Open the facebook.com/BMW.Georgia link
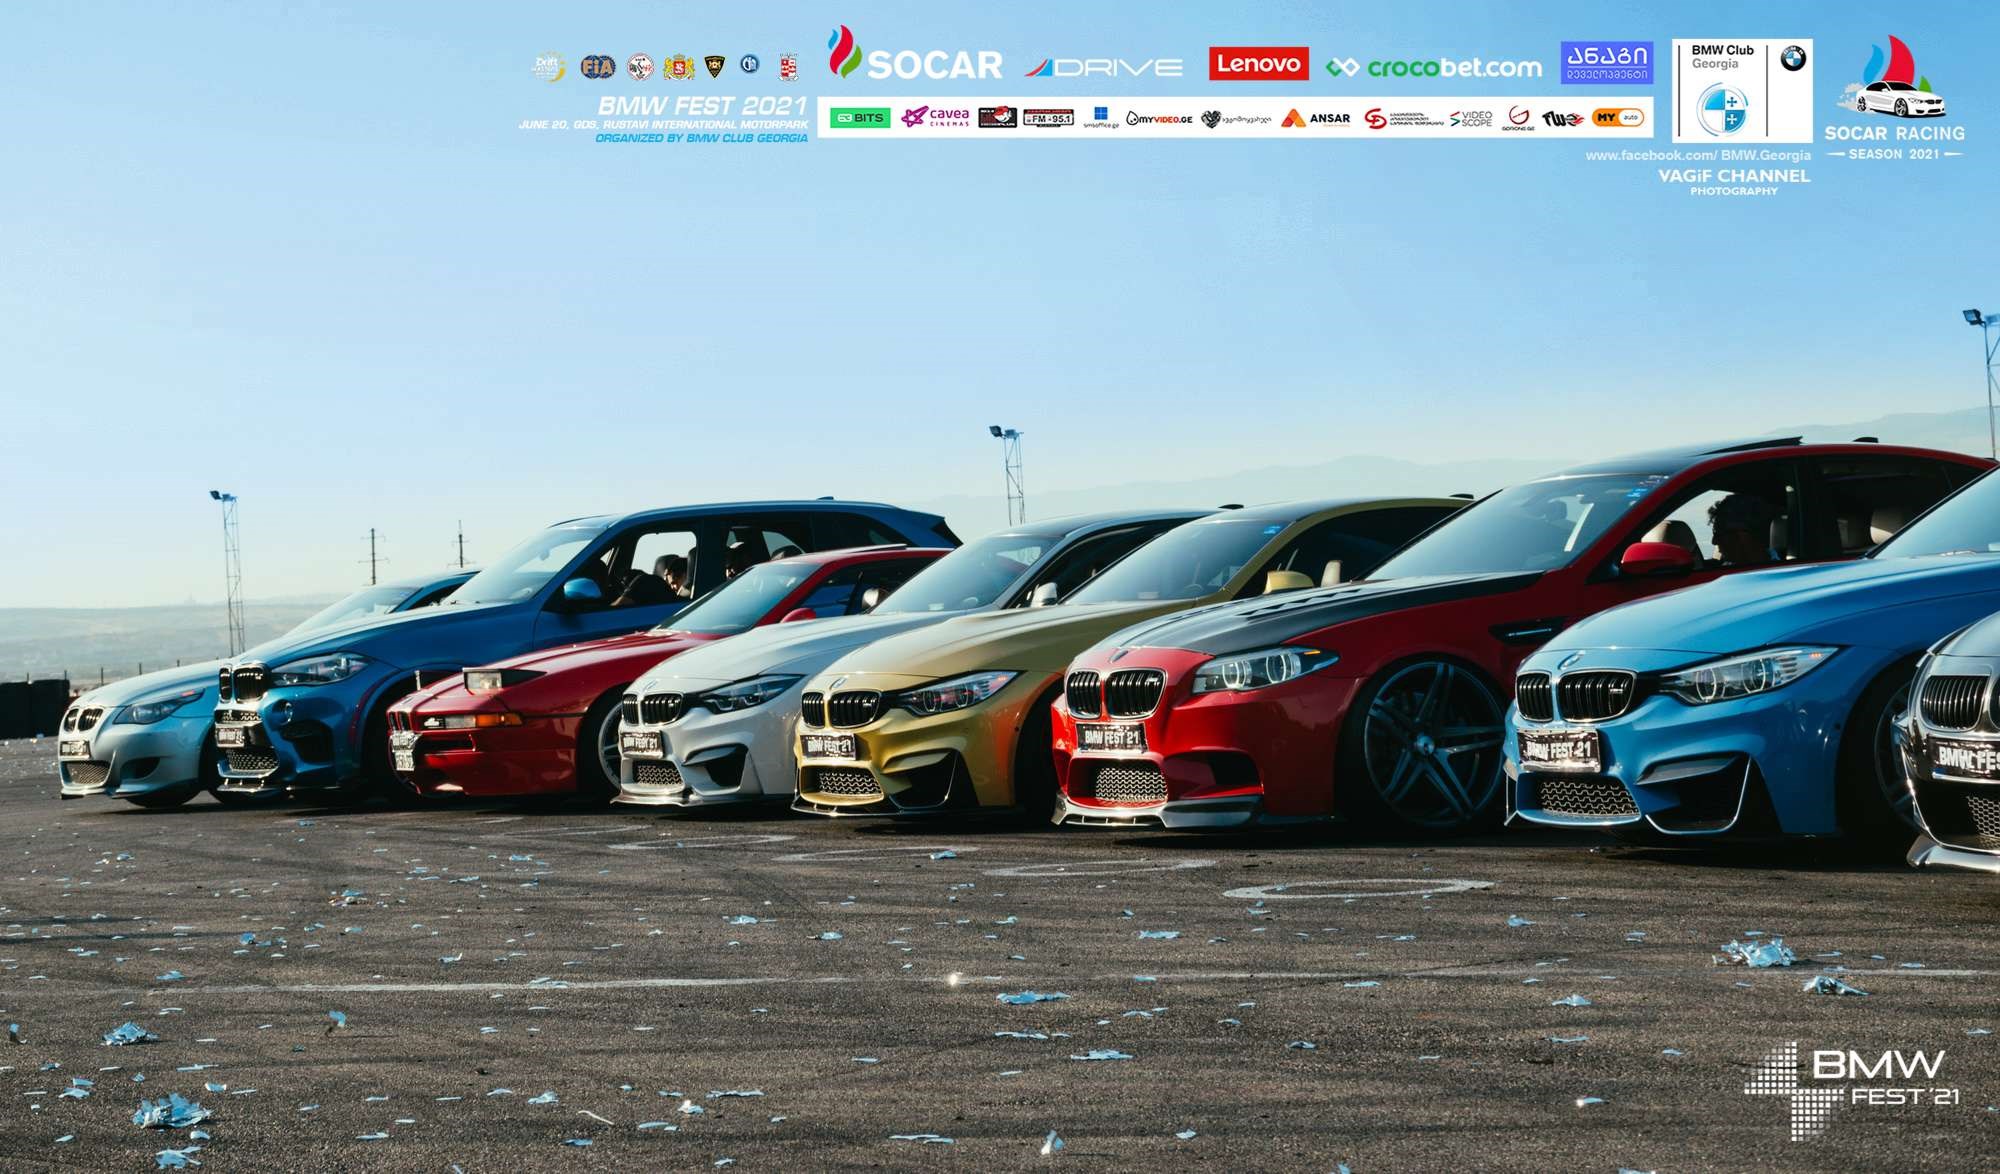The image size is (2000, 1174). coord(1697,155)
